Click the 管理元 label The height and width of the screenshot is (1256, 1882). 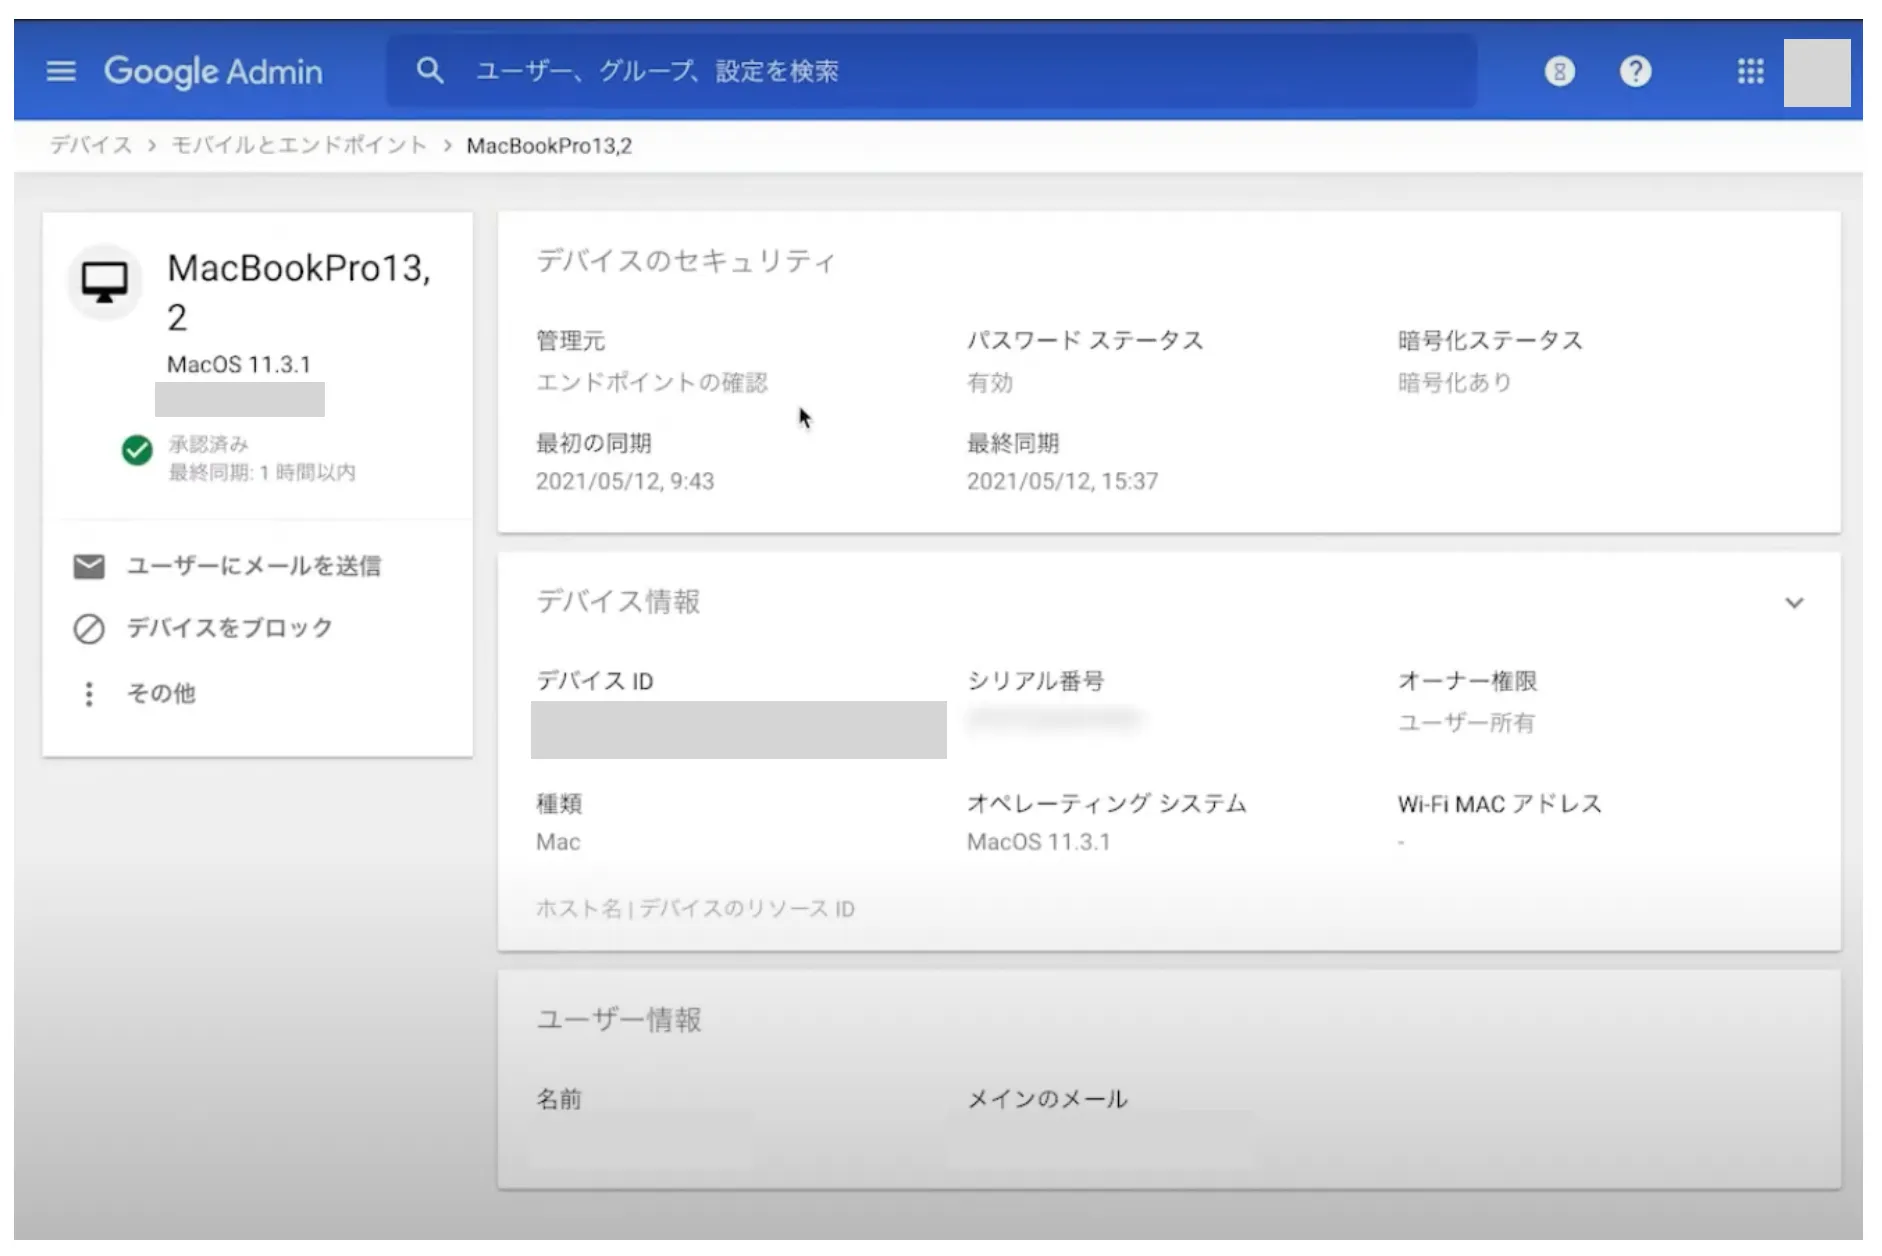pos(571,341)
